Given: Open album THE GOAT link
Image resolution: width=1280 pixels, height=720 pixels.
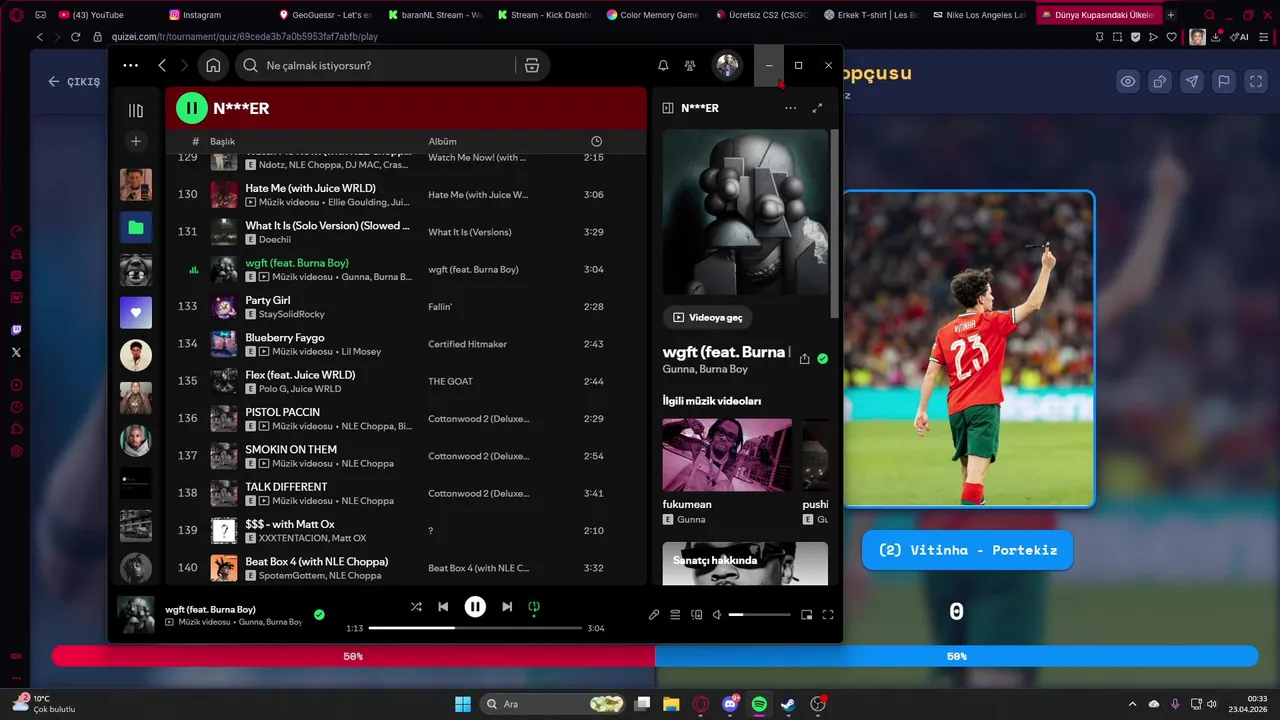Looking at the screenshot, I should [450, 381].
